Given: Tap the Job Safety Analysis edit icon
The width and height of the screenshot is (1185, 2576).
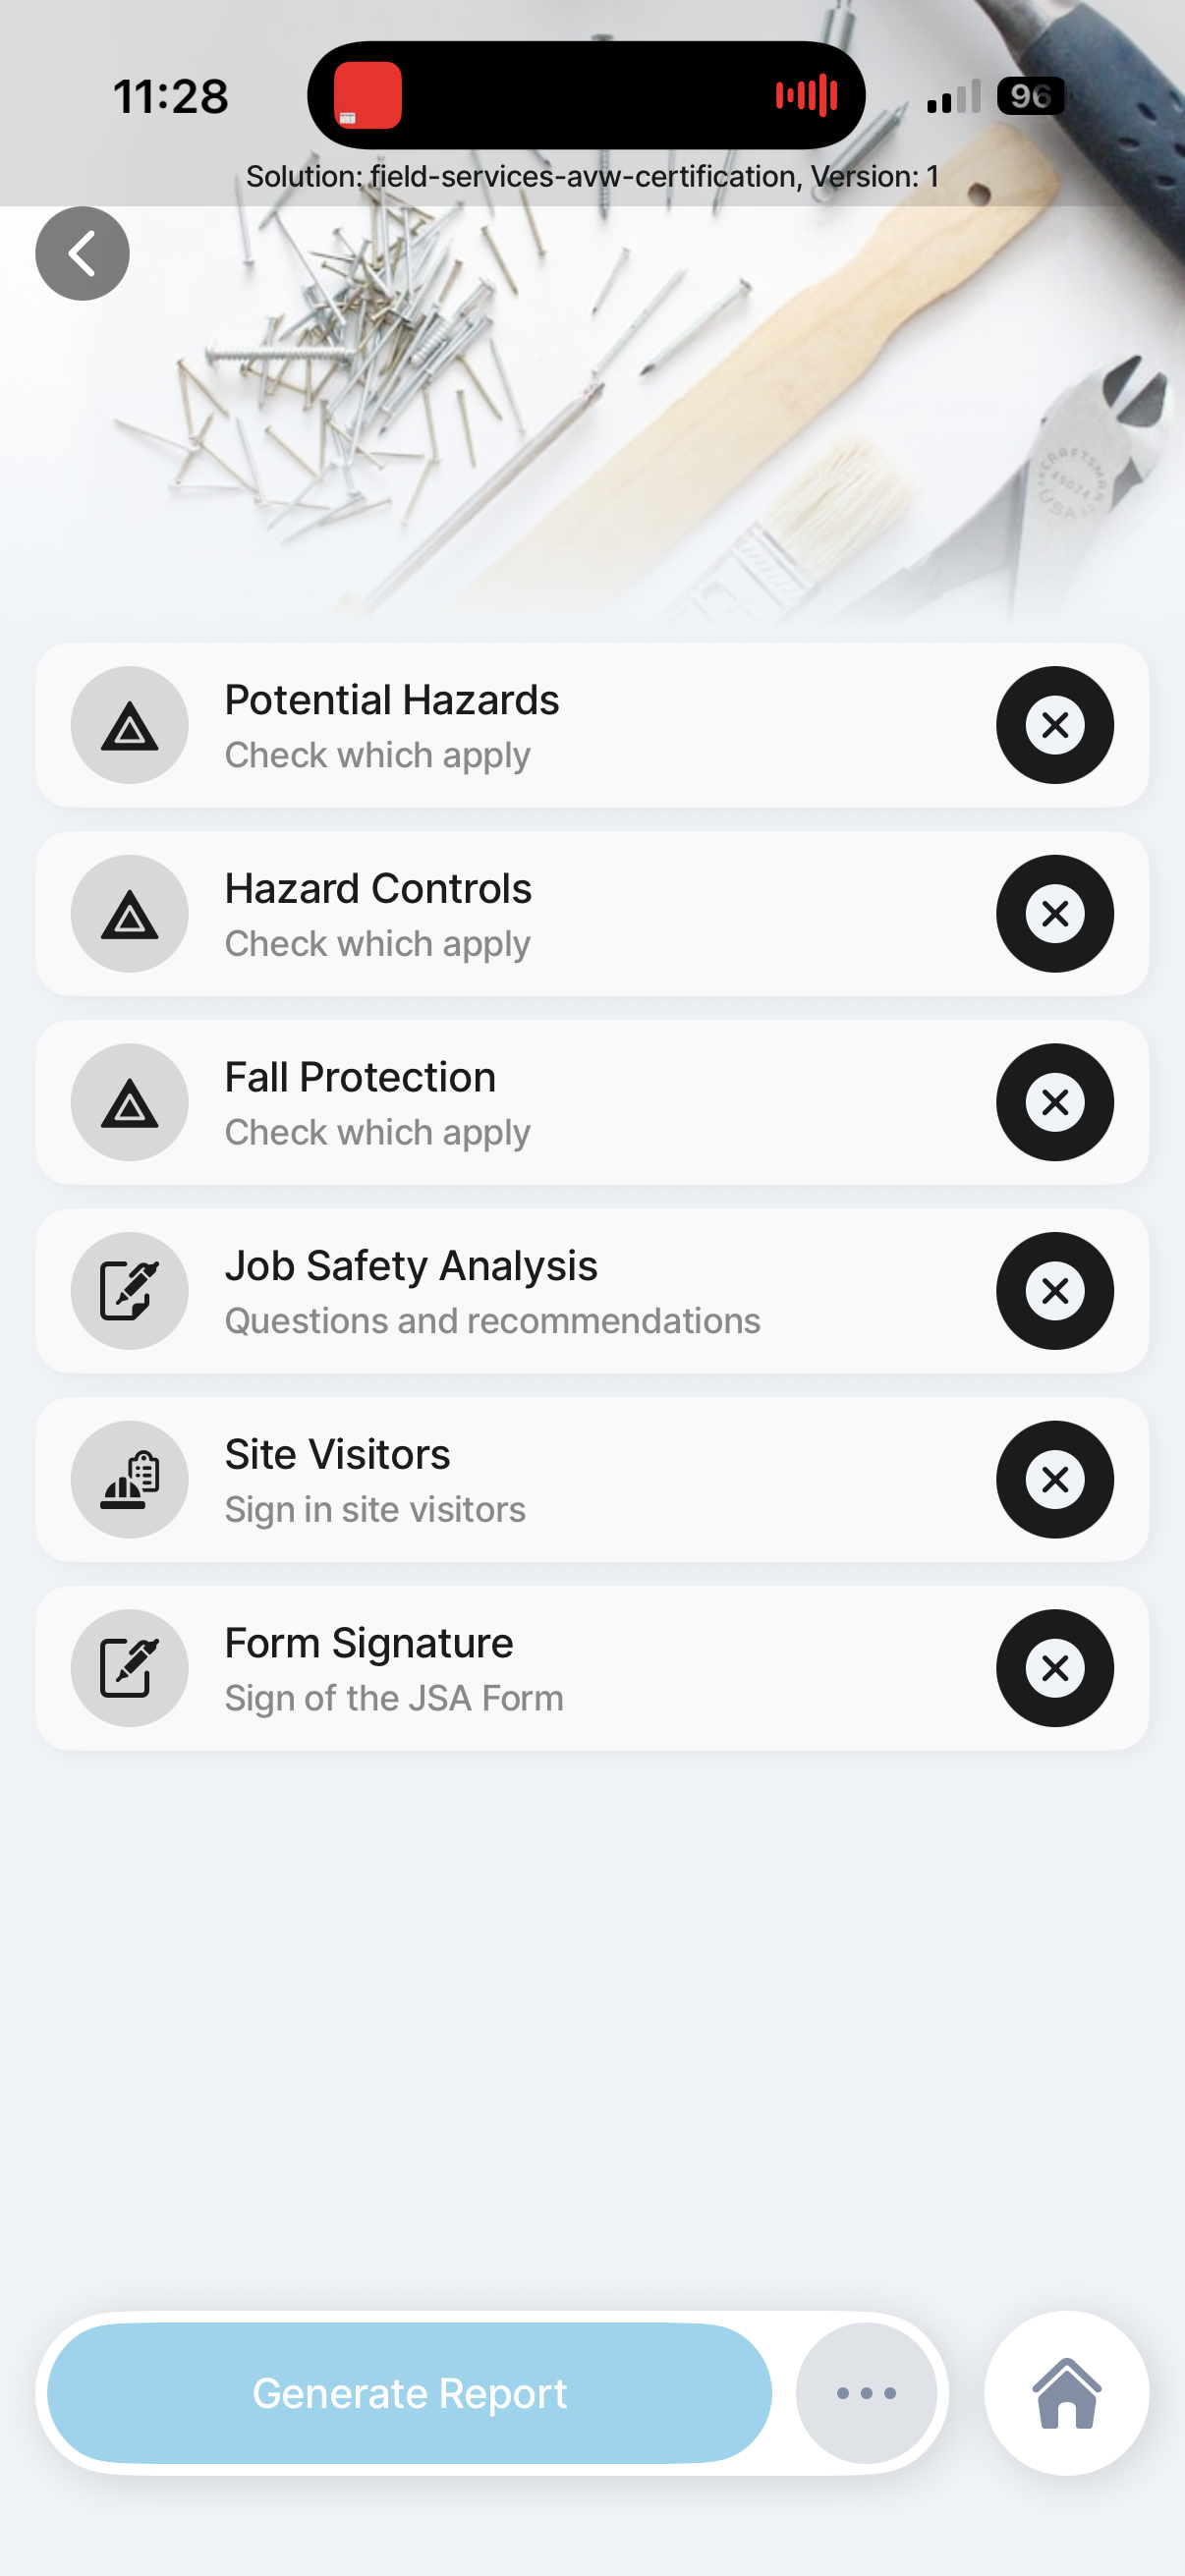Looking at the screenshot, I should [129, 1291].
